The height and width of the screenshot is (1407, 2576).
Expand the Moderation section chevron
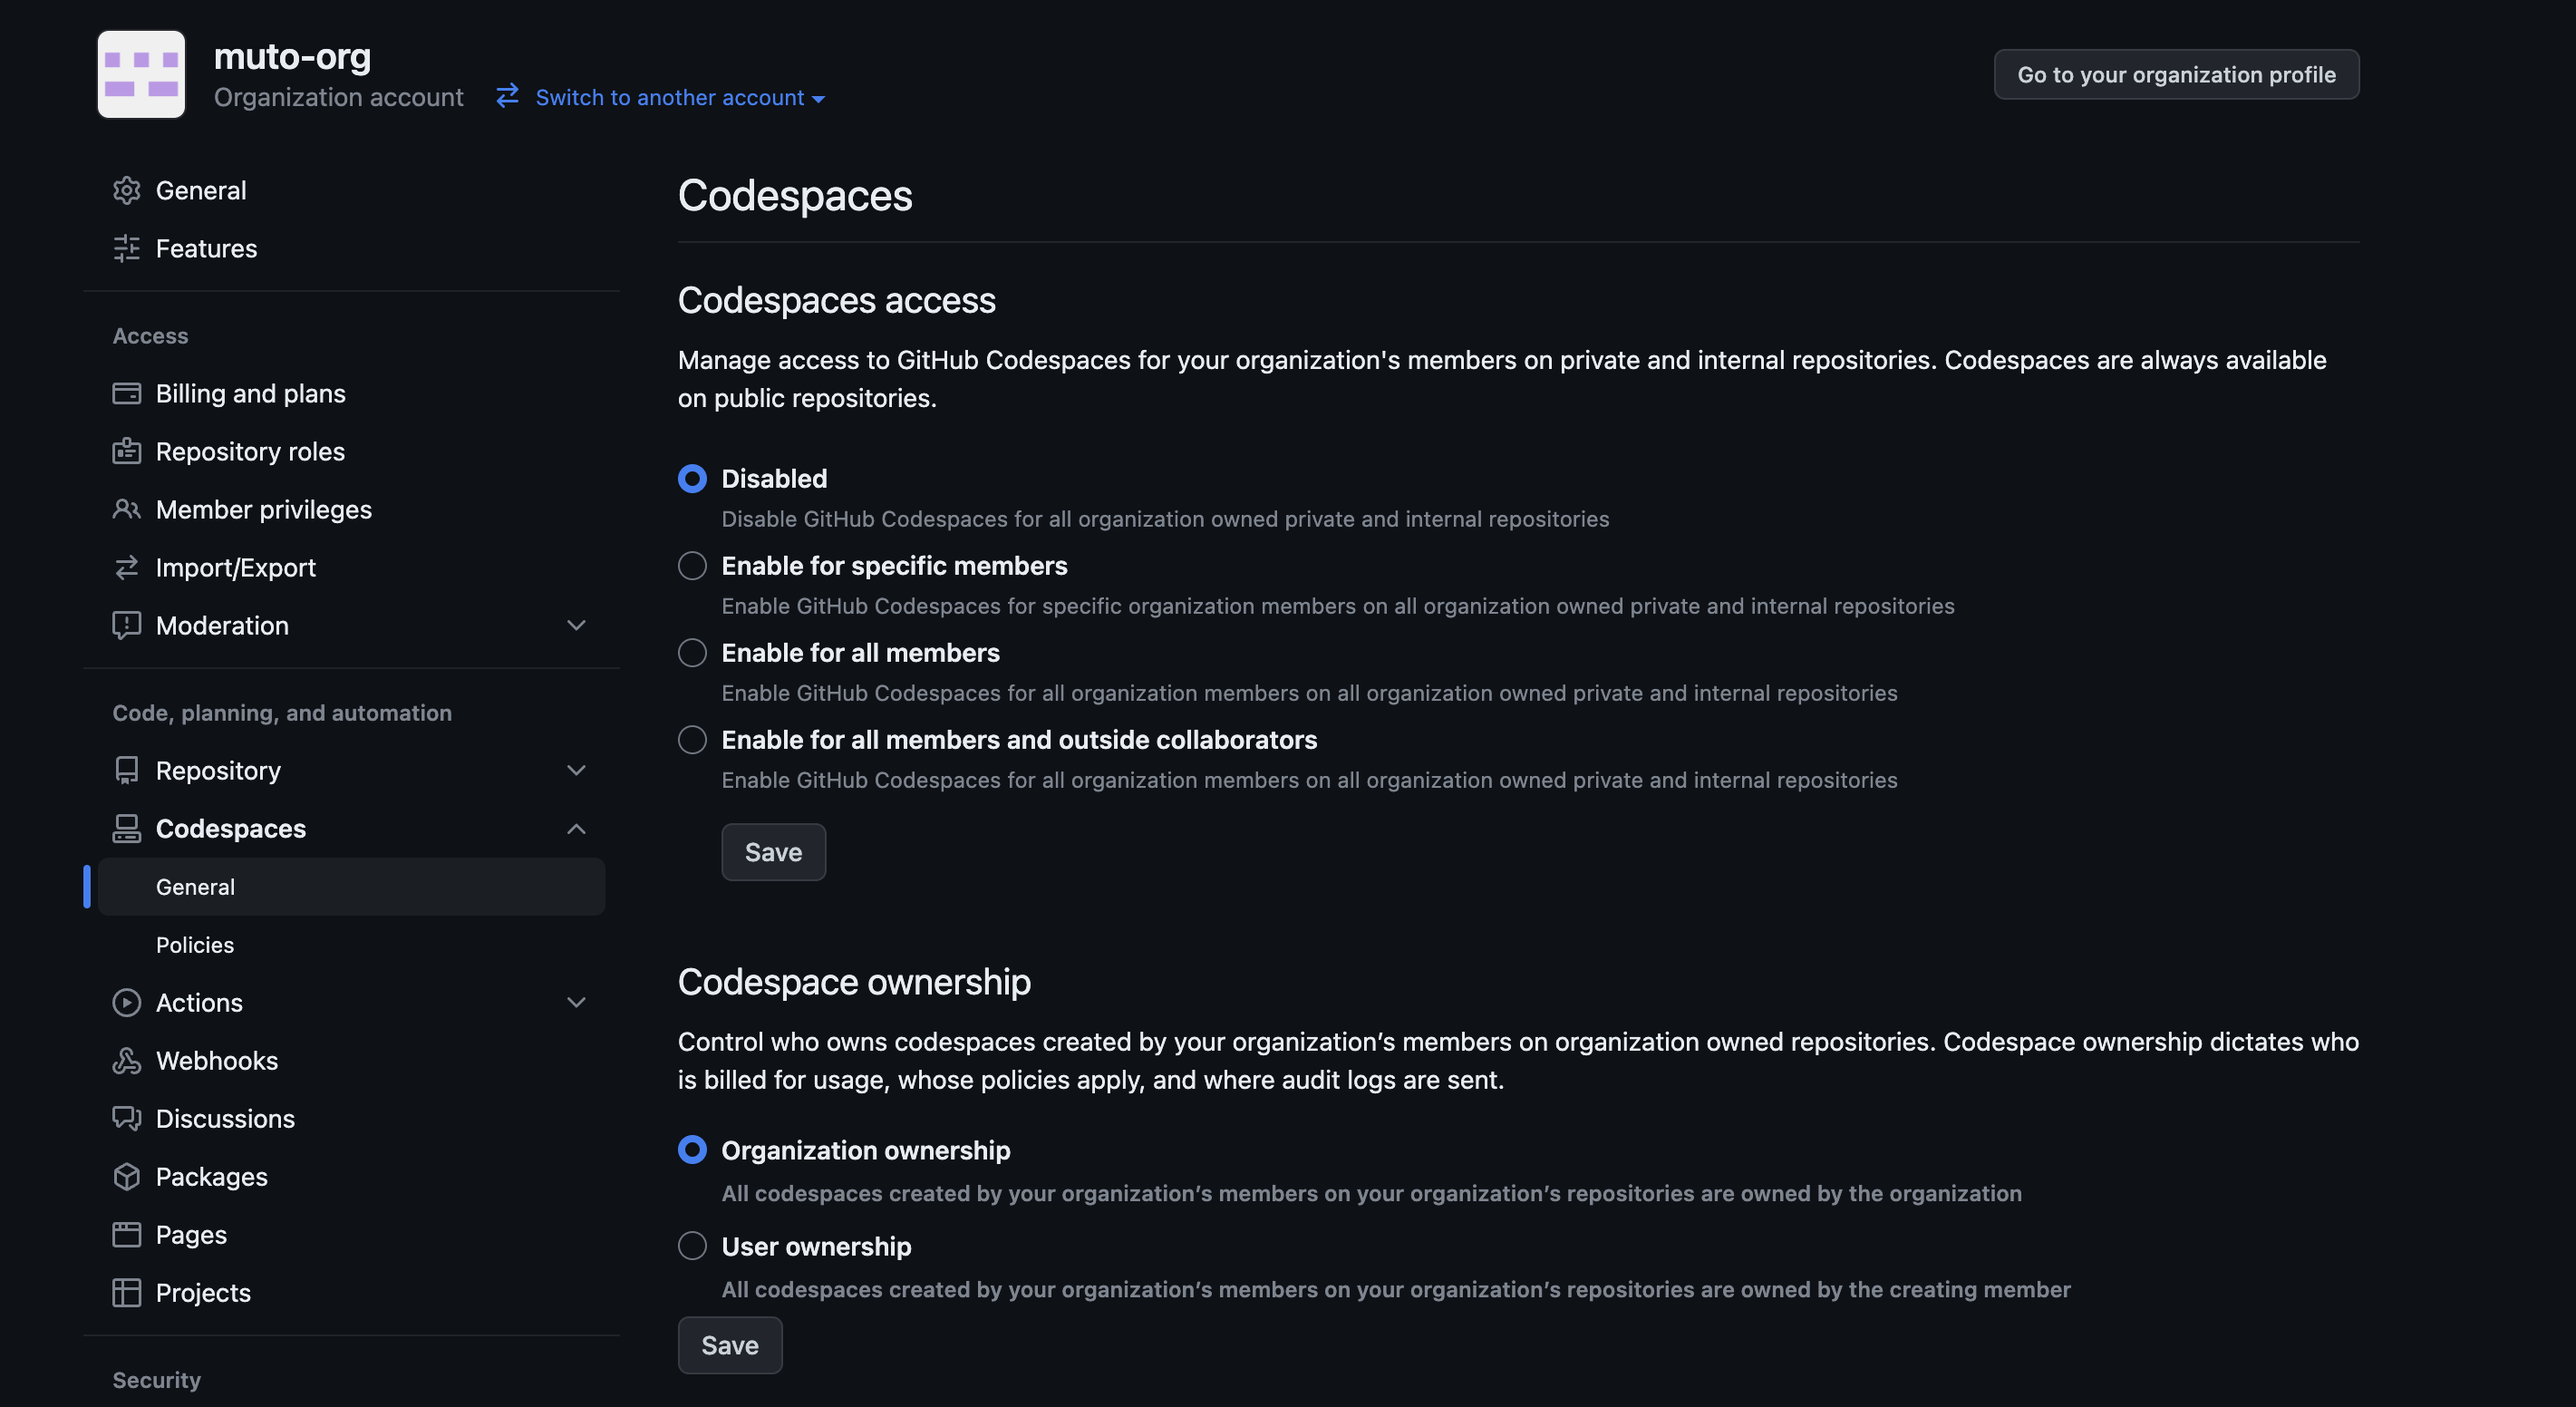576,626
